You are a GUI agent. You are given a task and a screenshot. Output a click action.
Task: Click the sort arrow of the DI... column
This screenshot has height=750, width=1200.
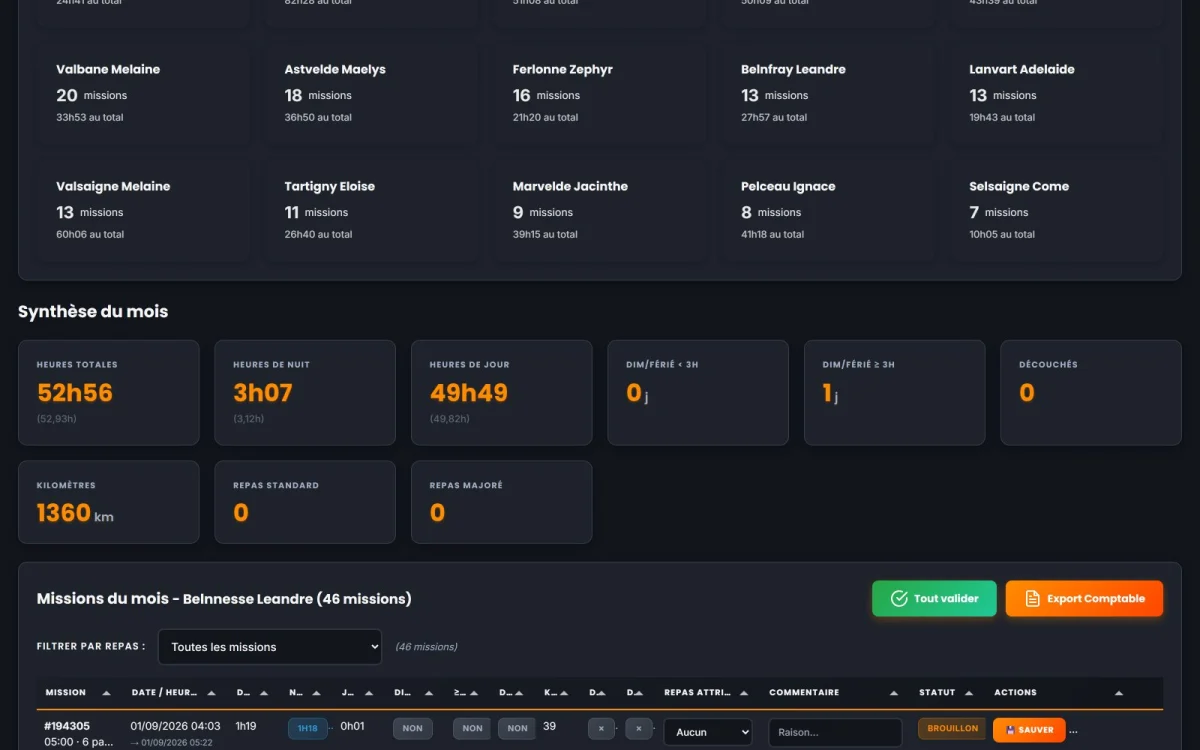point(429,693)
